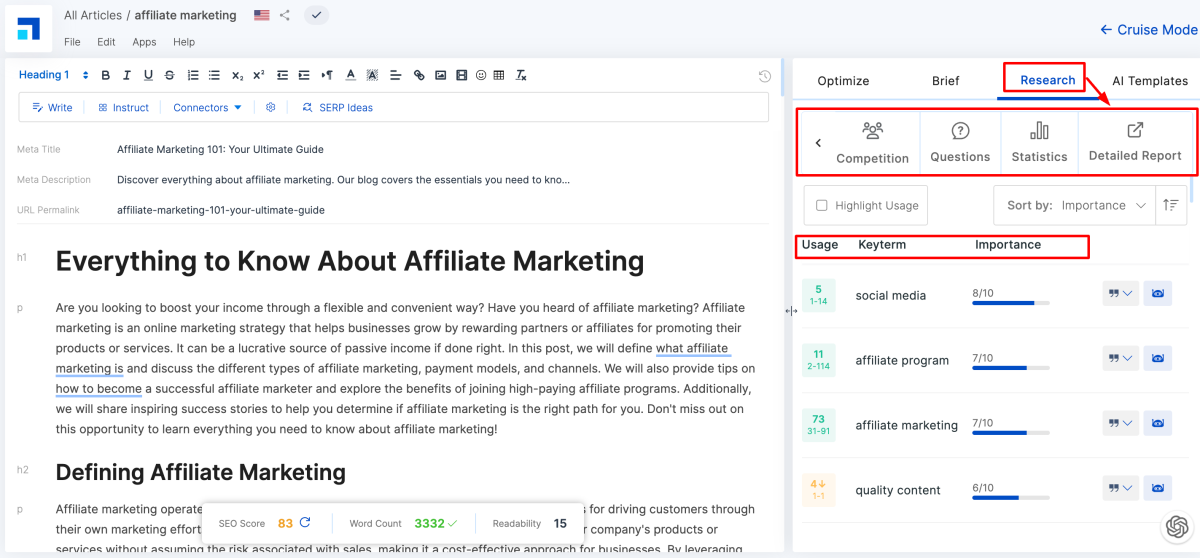This screenshot has width=1200, height=558.
Task: Click the Meta Title text field
Action: (220, 149)
